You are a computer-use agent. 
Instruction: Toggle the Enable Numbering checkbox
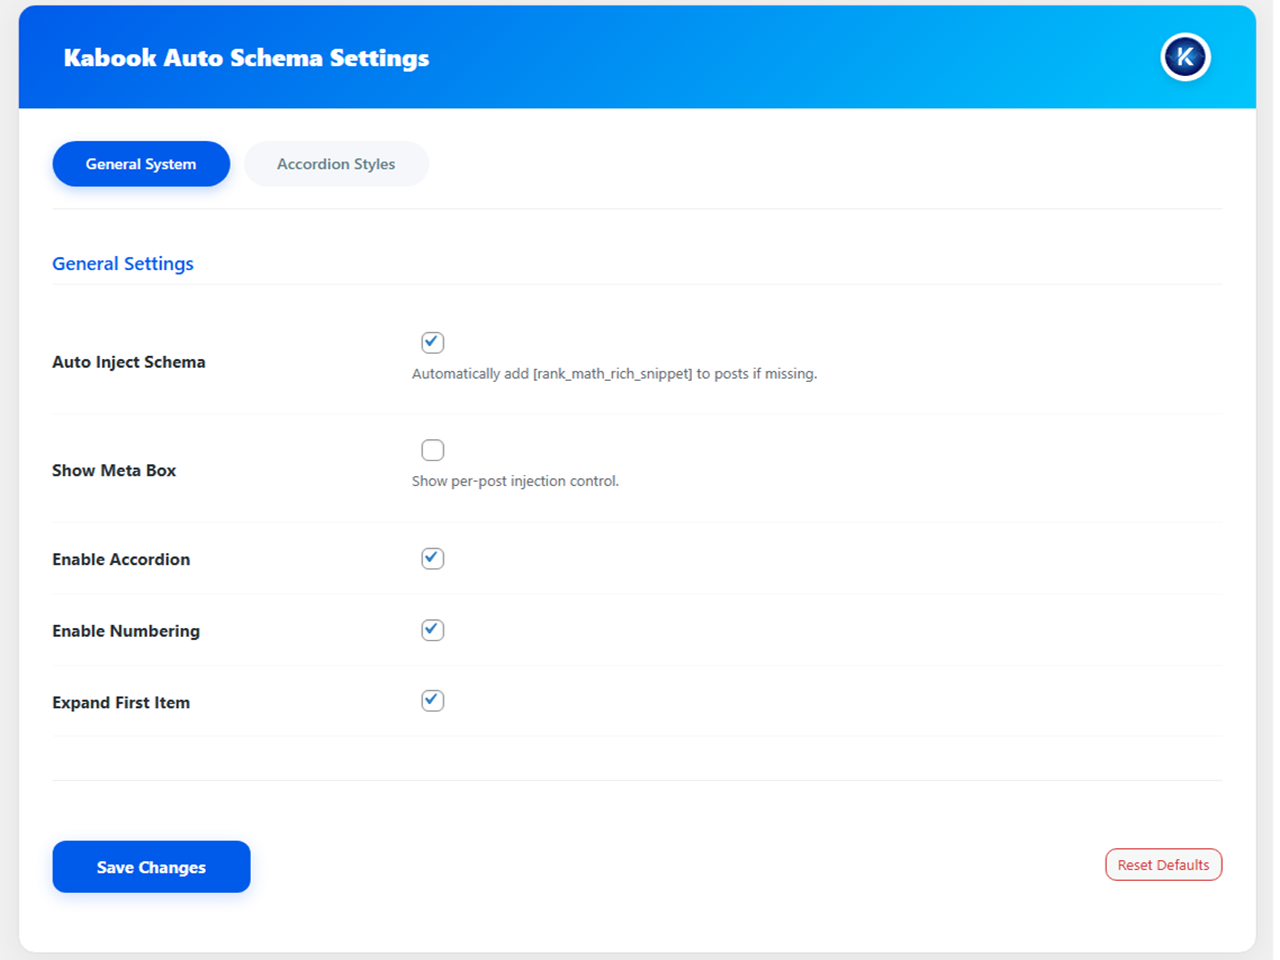[432, 630]
